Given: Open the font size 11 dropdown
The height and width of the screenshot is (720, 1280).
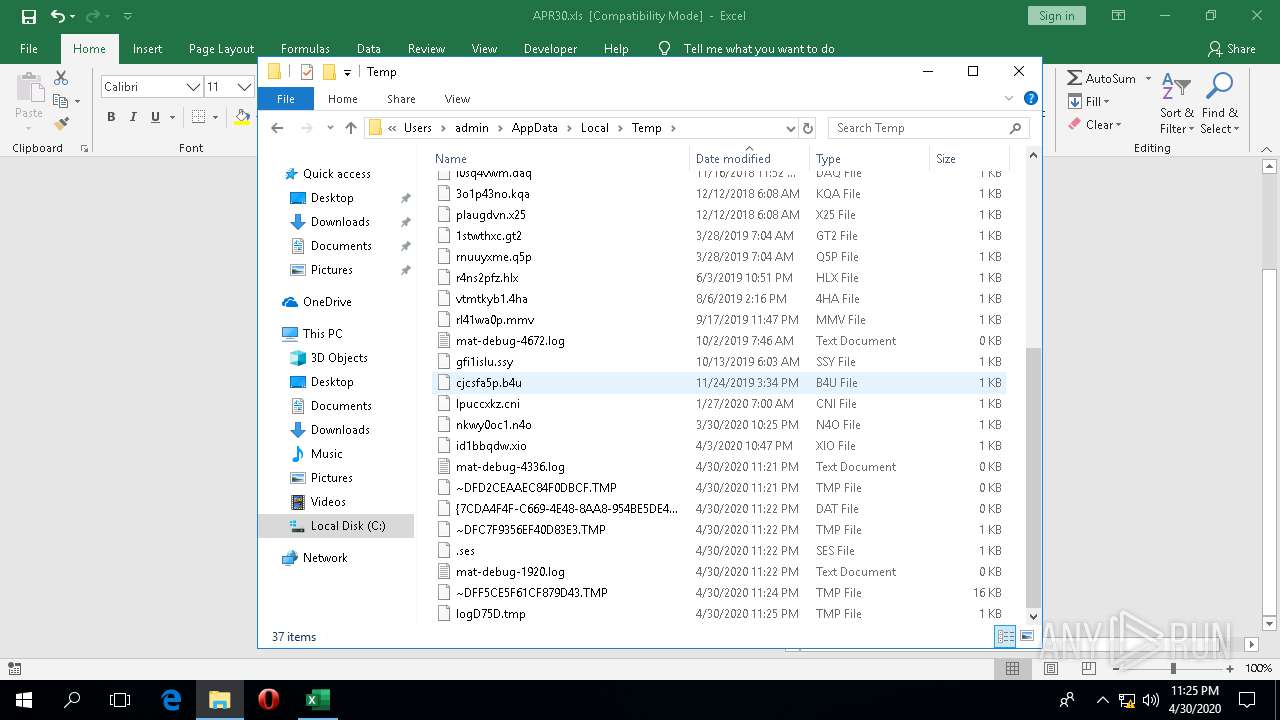Looking at the screenshot, I should pyautogui.click(x=243, y=87).
